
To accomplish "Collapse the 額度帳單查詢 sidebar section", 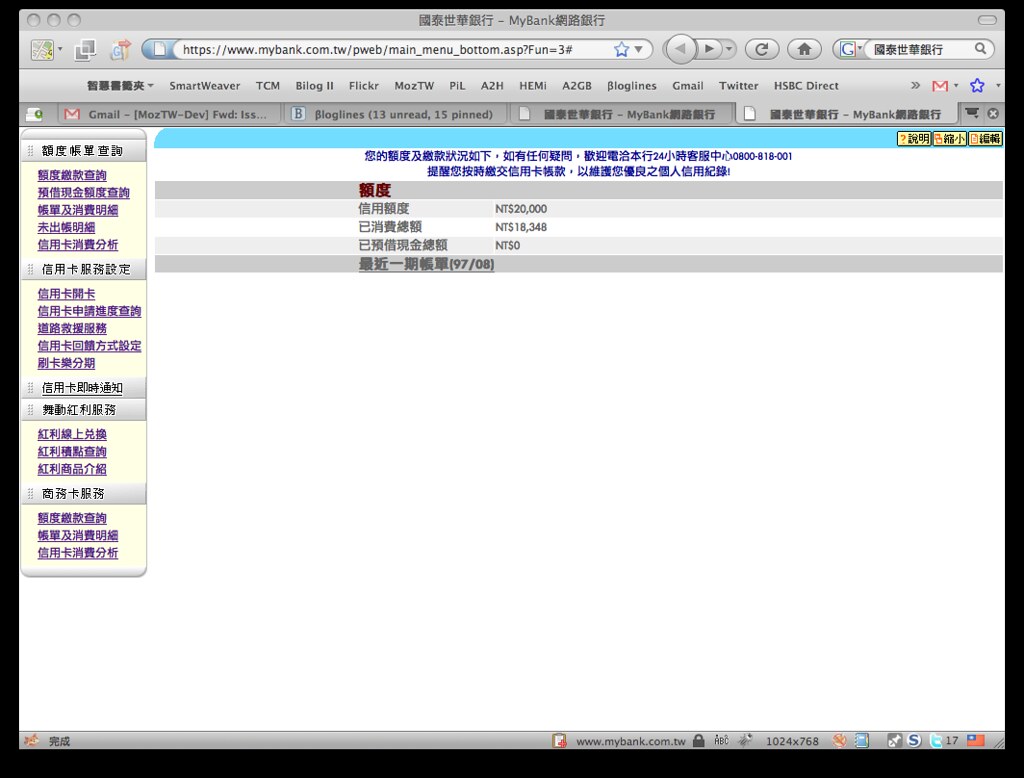I will coord(82,151).
